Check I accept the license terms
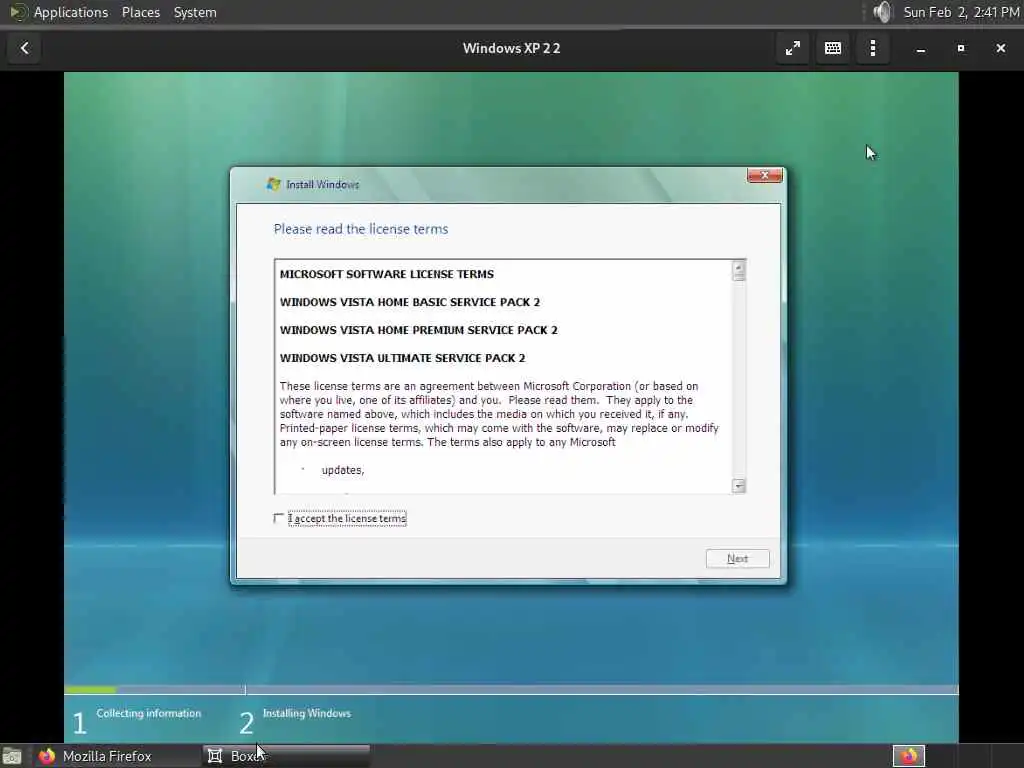1024x768 pixels. click(x=278, y=519)
